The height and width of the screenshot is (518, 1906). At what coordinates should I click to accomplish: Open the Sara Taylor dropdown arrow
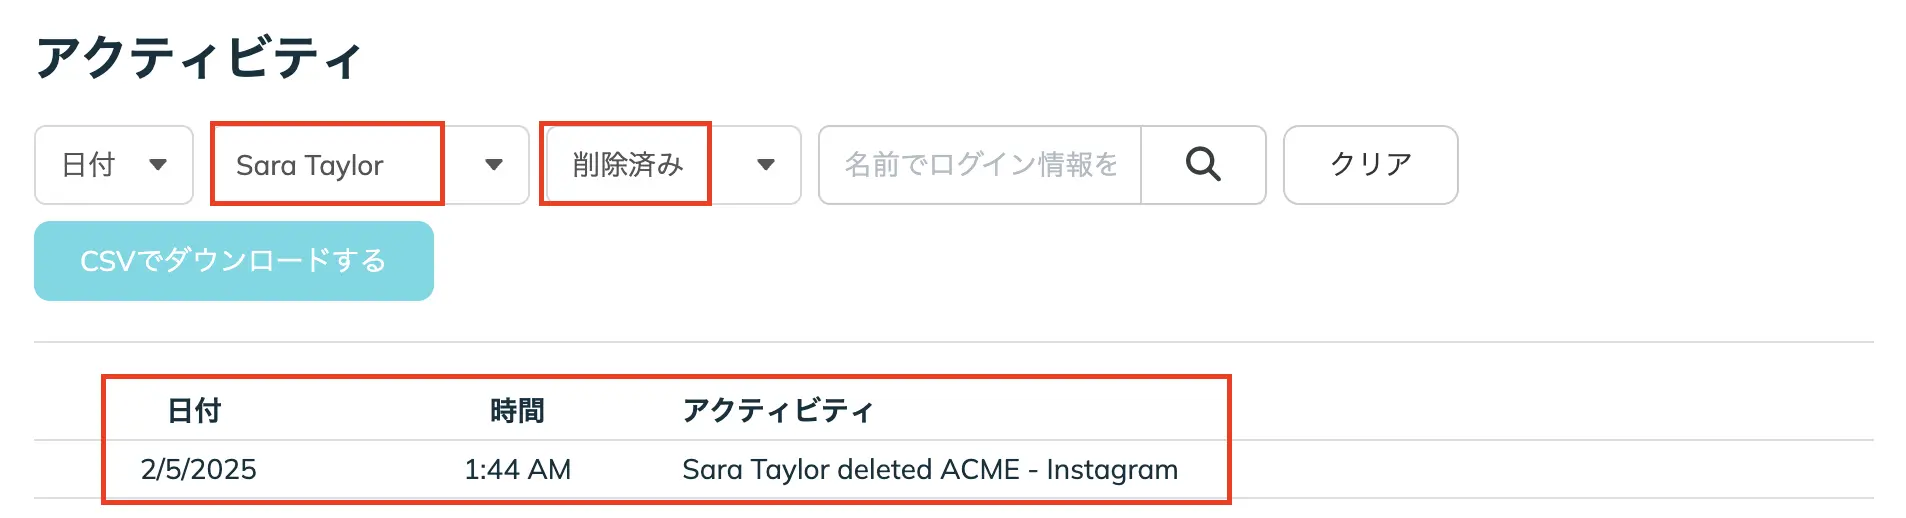493,165
